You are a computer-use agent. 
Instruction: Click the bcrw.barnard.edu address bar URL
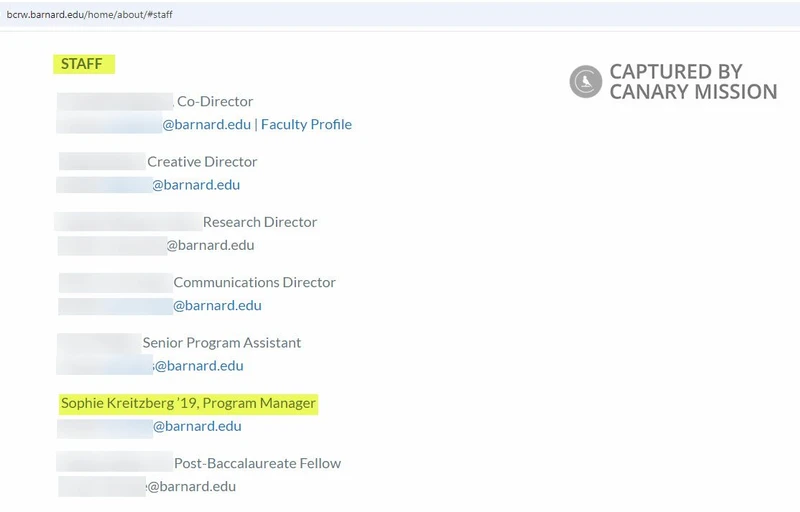pyautogui.click(x=90, y=15)
